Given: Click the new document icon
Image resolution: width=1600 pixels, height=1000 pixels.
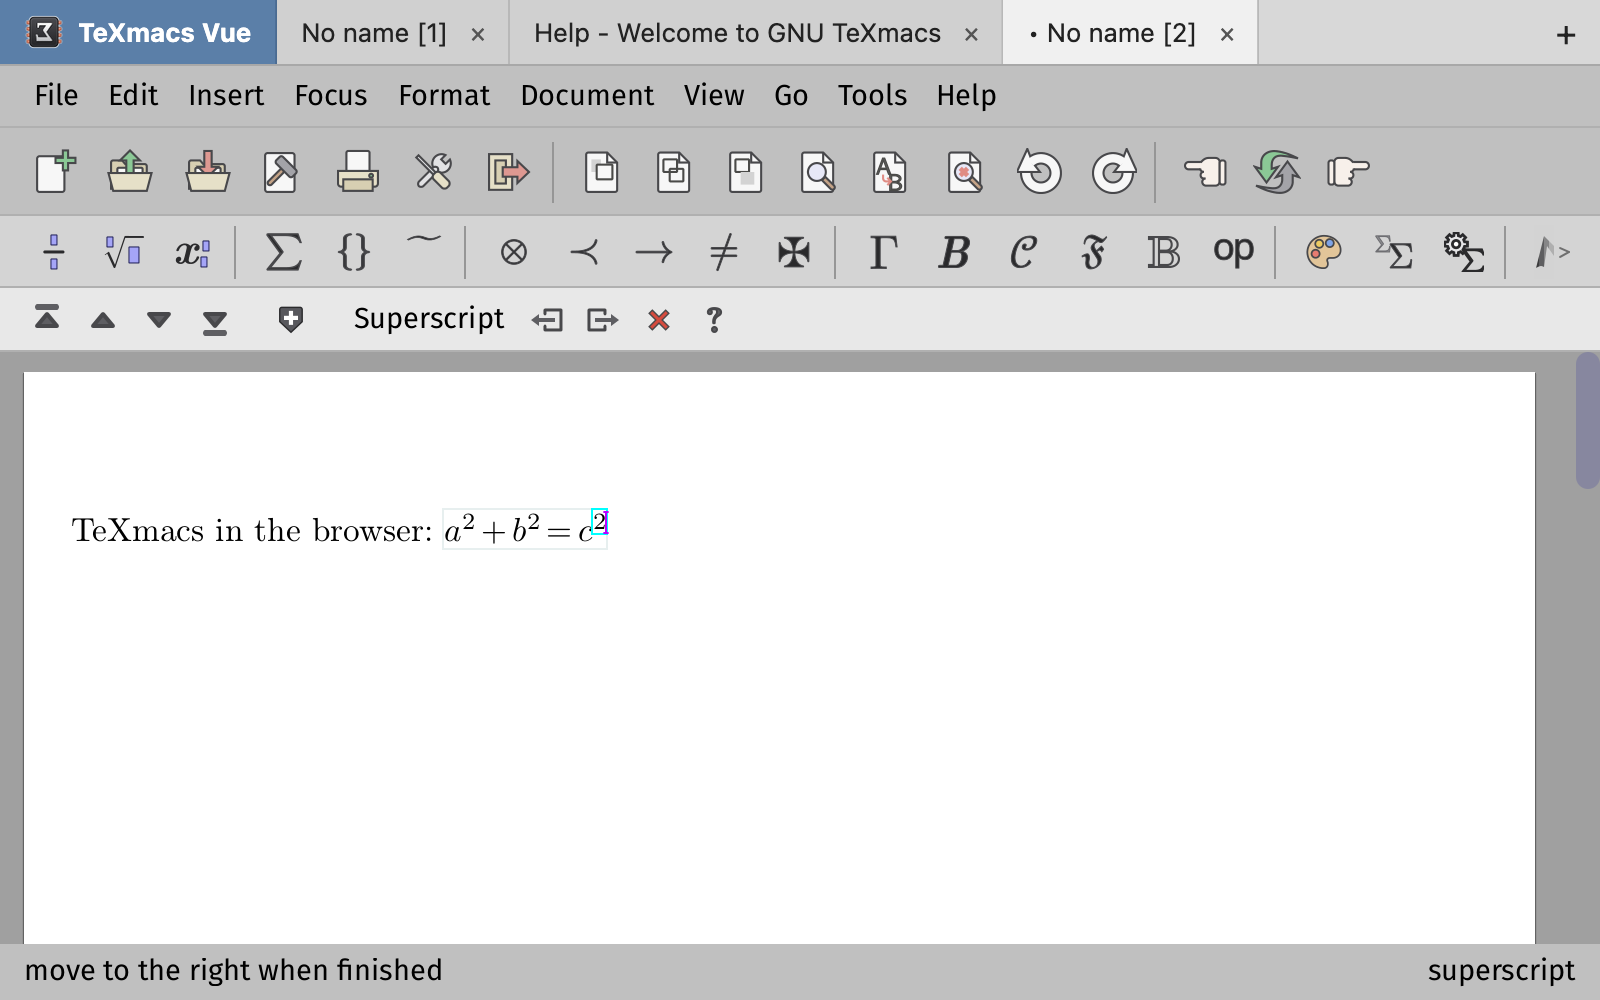Looking at the screenshot, I should coord(56,172).
